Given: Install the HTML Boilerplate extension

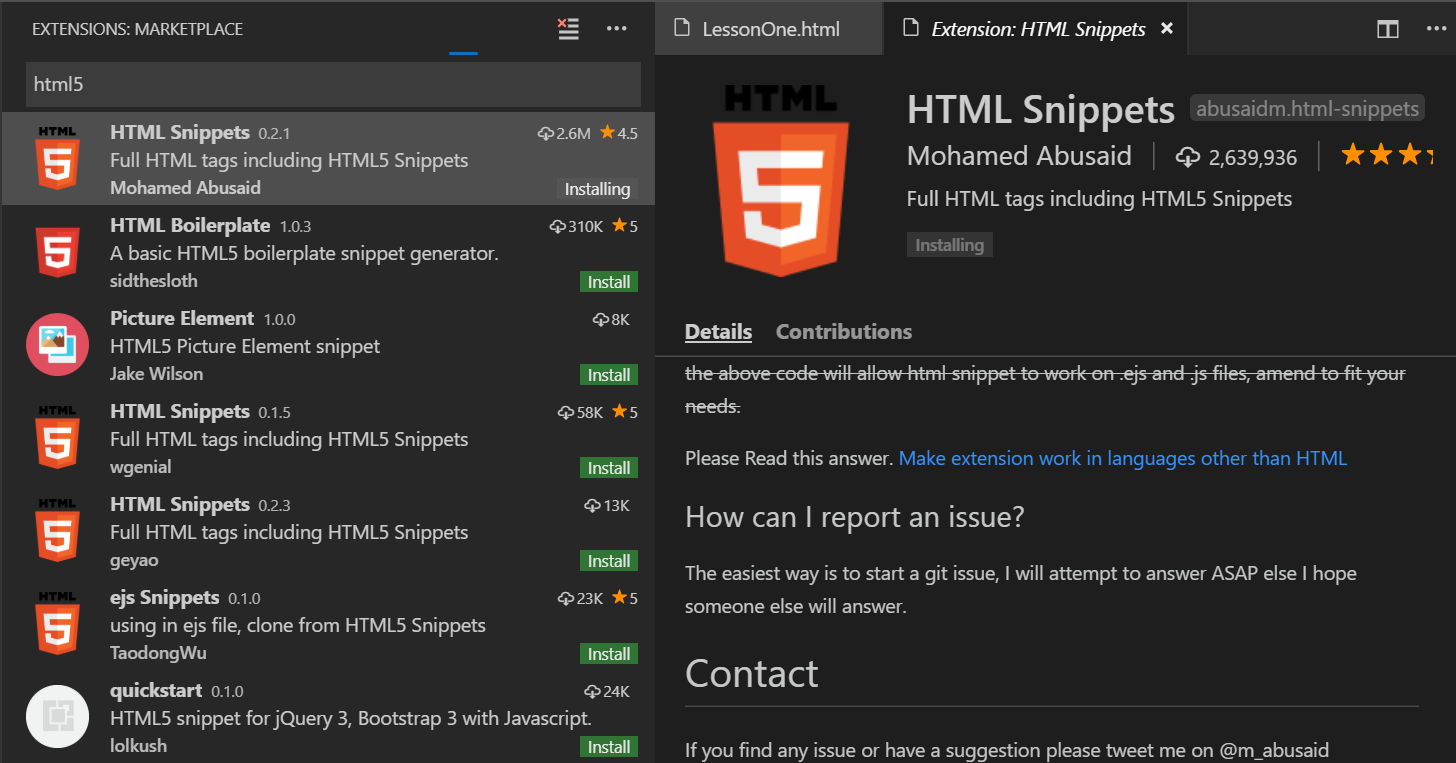Looking at the screenshot, I should click(x=609, y=282).
